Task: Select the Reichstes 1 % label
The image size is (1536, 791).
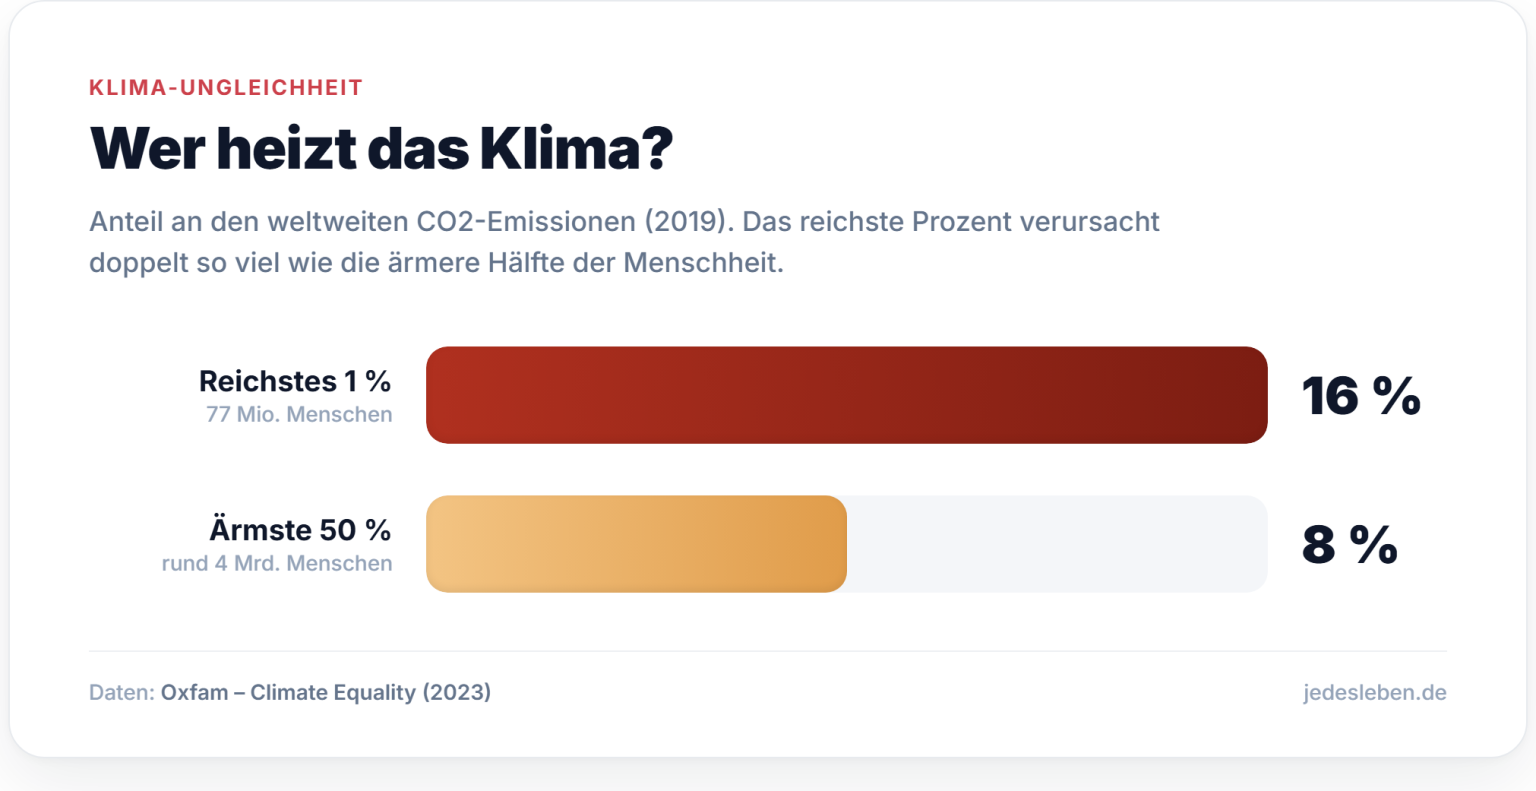Action: point(295,381)
